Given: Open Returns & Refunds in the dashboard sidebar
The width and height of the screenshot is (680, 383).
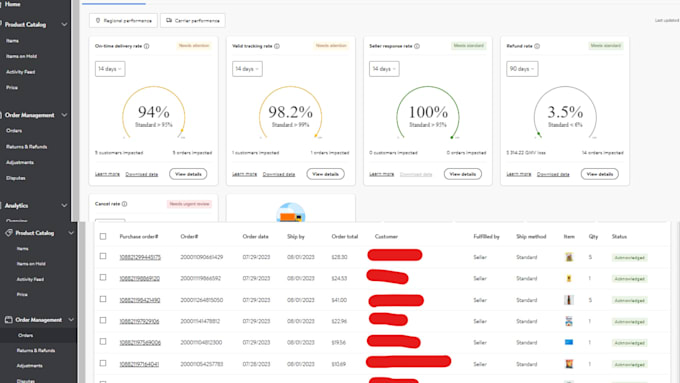Looking at the screenshot, I should 26,147.
